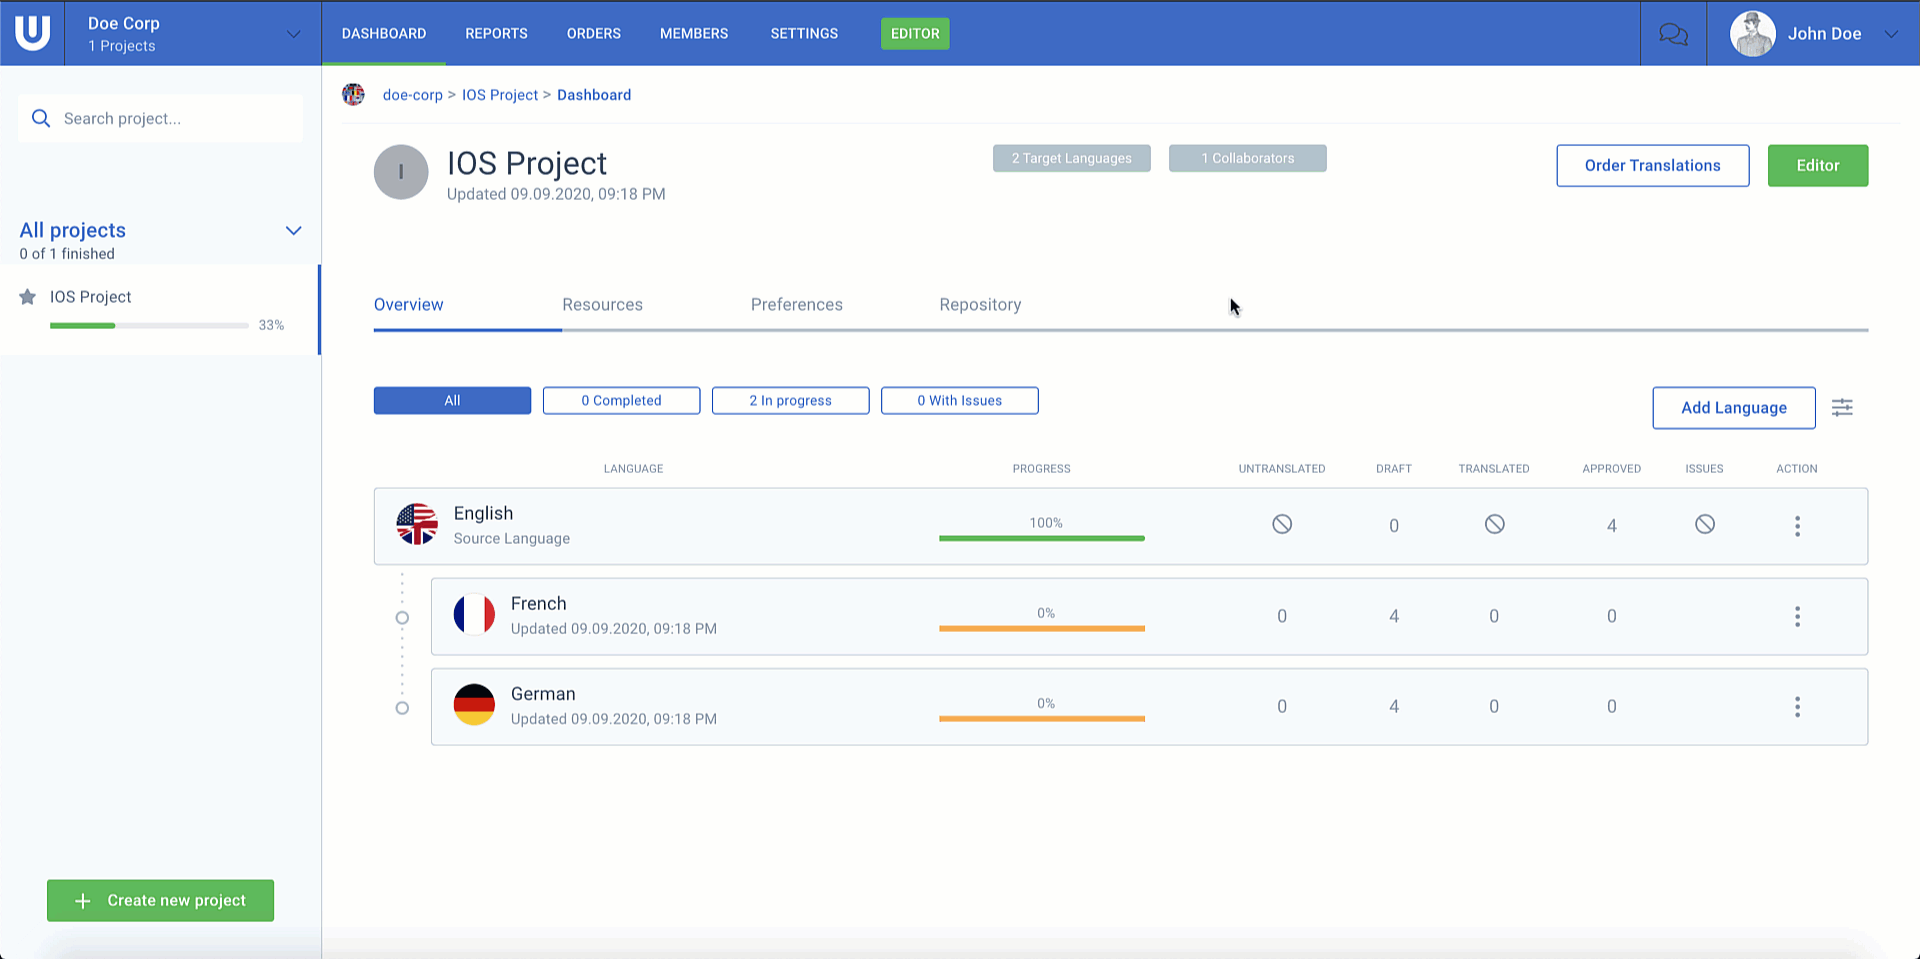Filter by 0 With Issues
This screenshot has height=959, width=1920.
(959, 400)
